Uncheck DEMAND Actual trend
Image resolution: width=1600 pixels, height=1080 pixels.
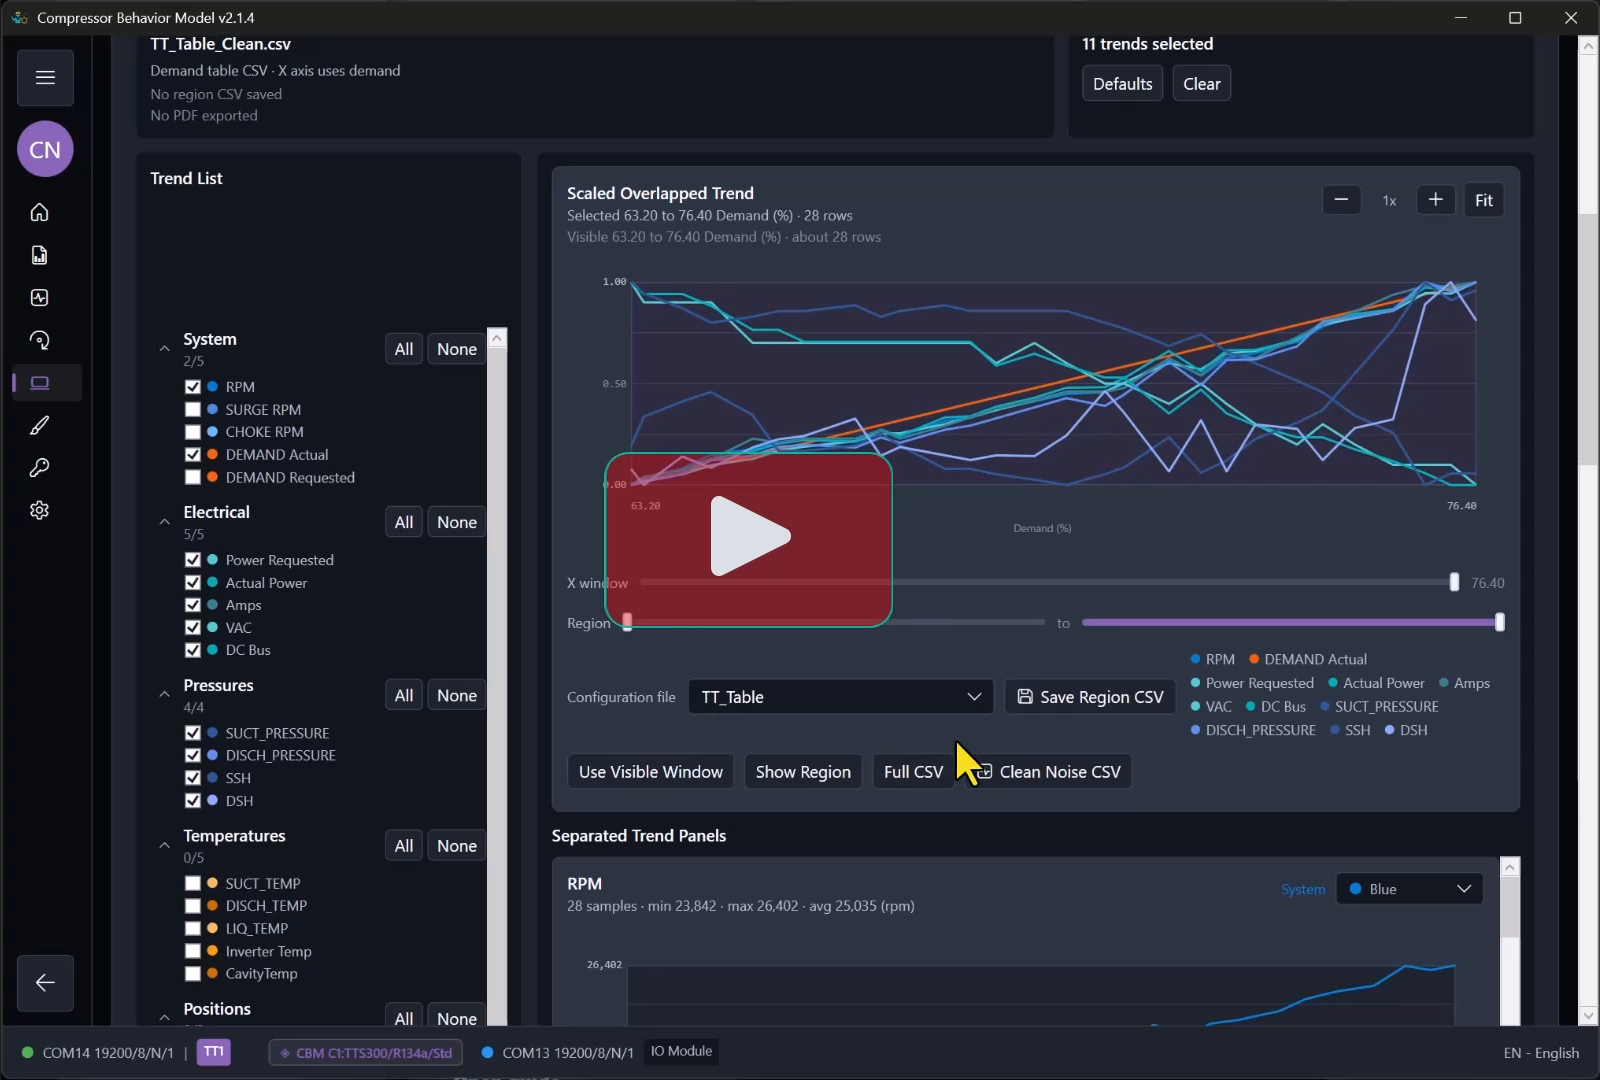click(x=193, y=455)
